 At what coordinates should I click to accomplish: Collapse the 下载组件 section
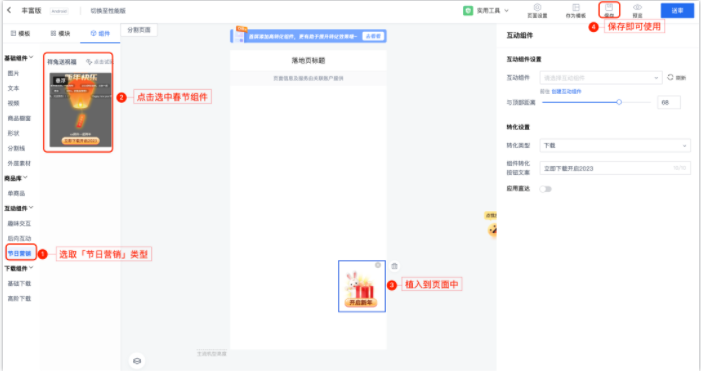(19, 268)
